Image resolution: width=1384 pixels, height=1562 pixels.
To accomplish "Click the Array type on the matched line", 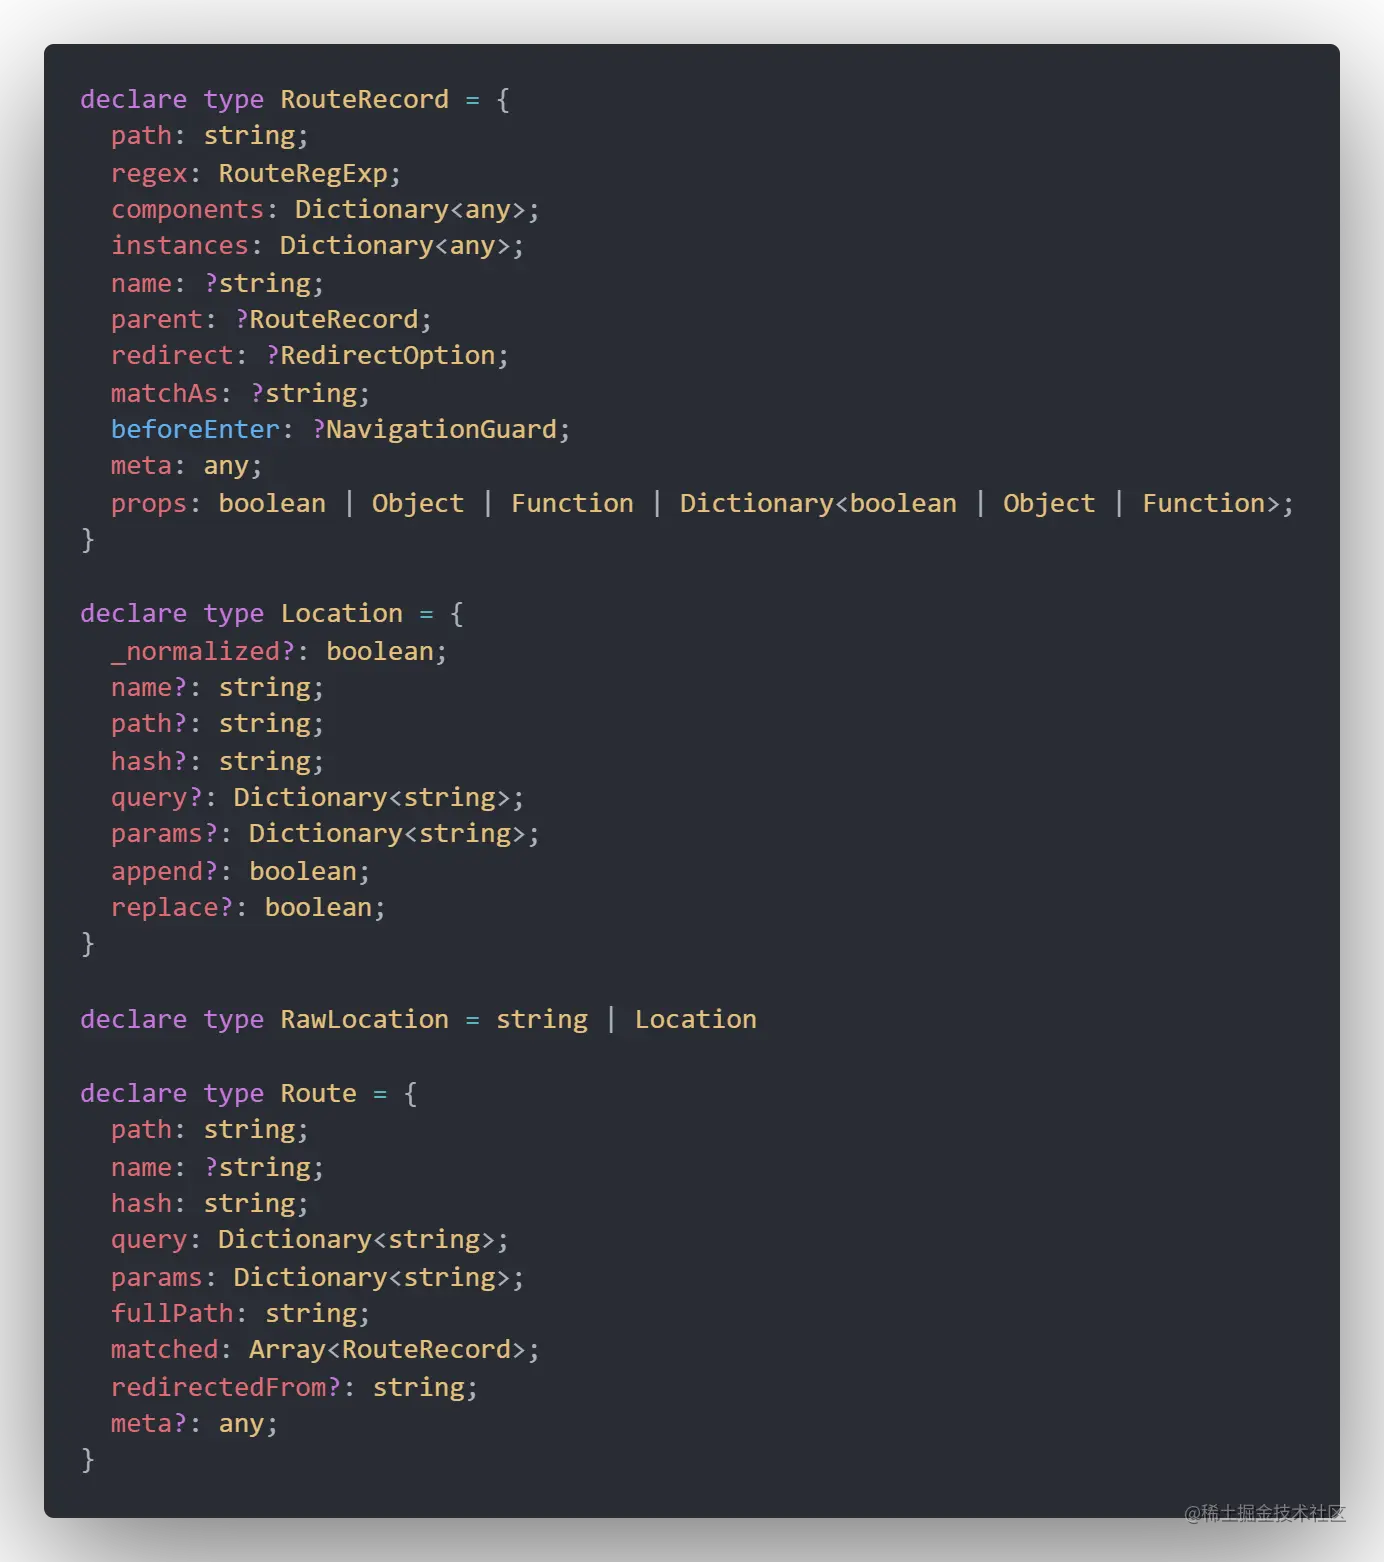I will click(287, 1350).
